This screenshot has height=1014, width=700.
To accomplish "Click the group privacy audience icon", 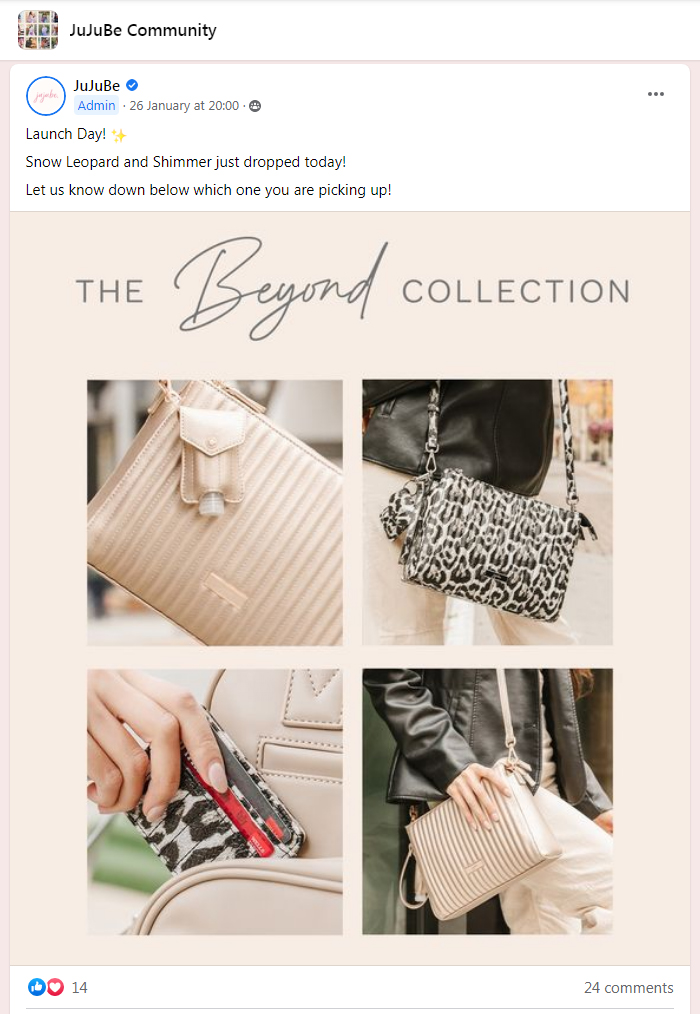I will pyautogui.click(x=255, y=106).
